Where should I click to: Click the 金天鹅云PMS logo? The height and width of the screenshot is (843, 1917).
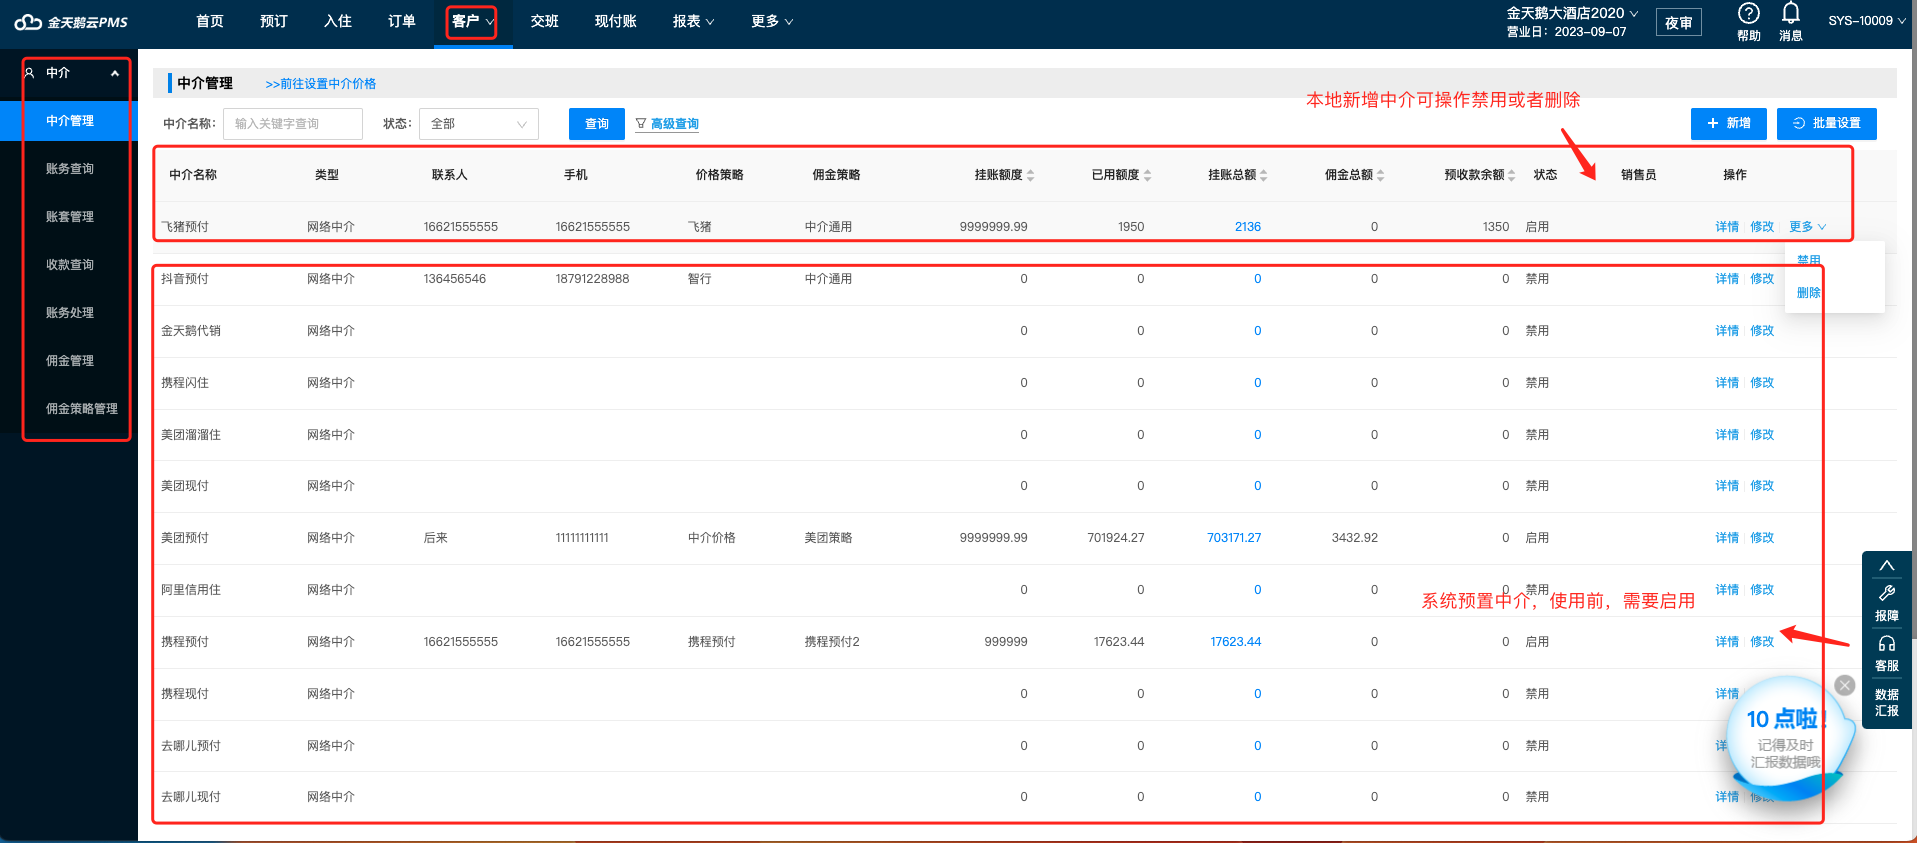click(70, 22)
